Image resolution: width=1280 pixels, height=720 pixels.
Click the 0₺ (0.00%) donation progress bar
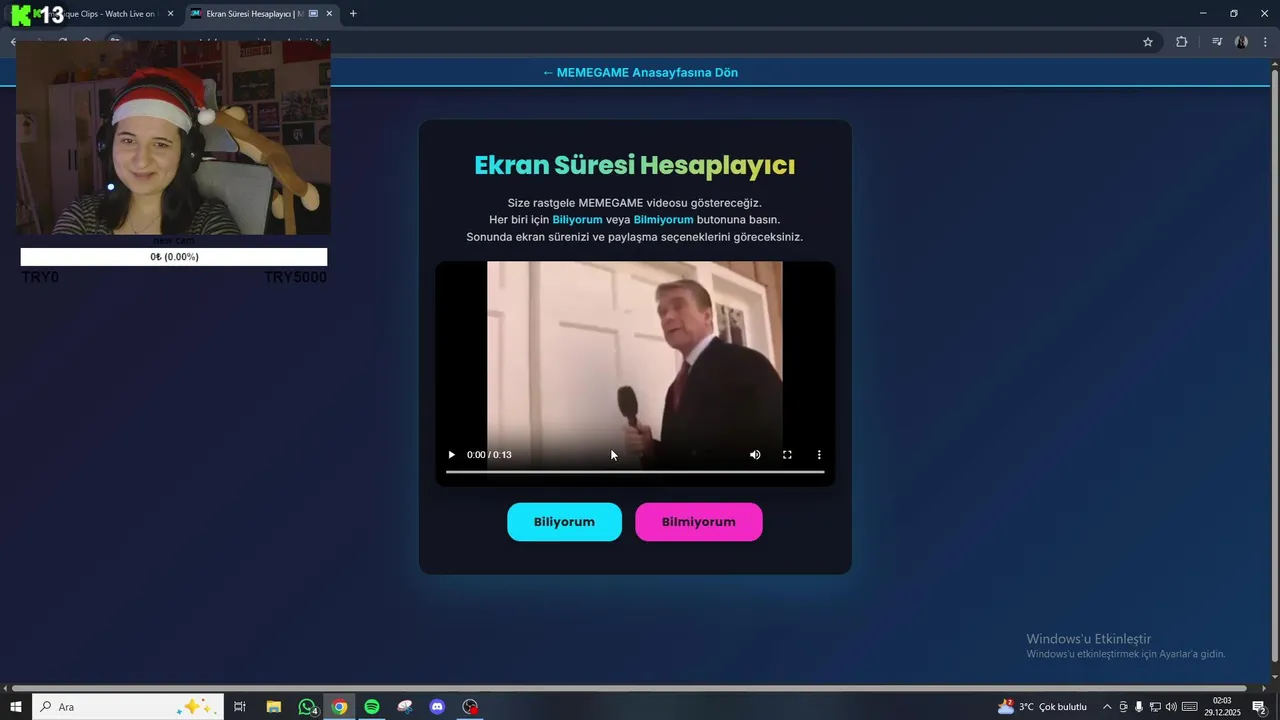click(174, 257)
